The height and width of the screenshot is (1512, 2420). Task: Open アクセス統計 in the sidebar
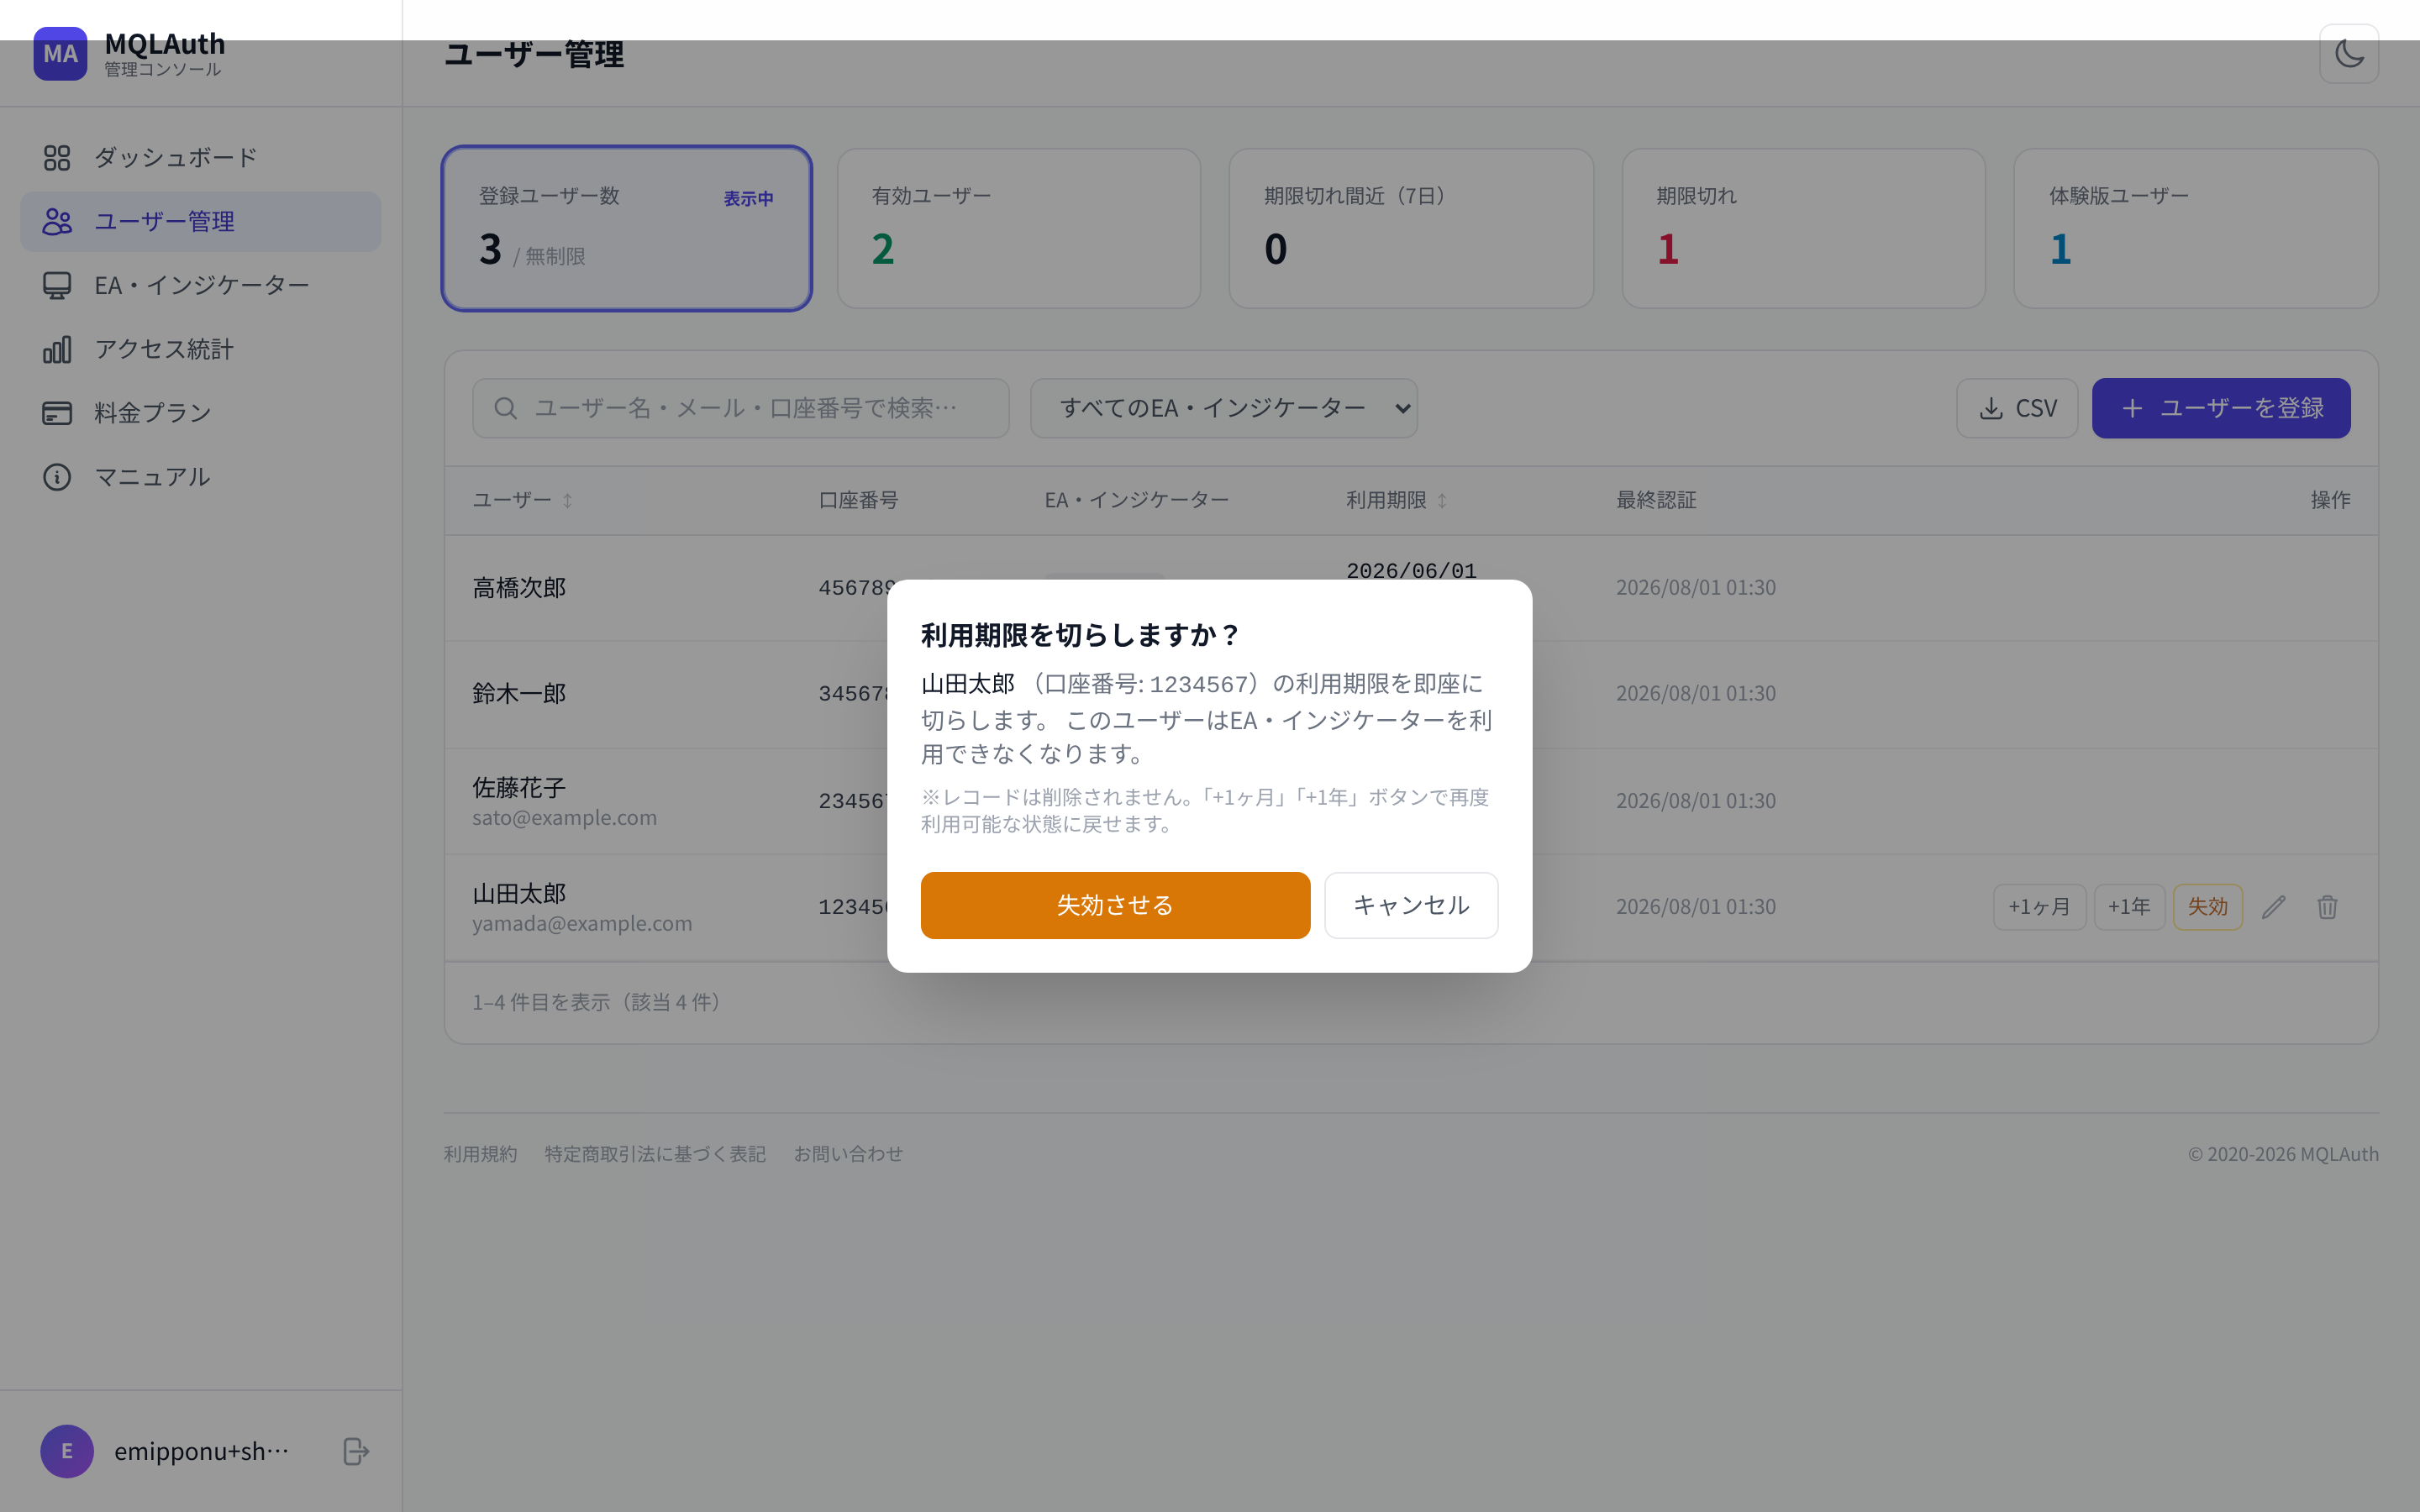(x=200, y=349)
